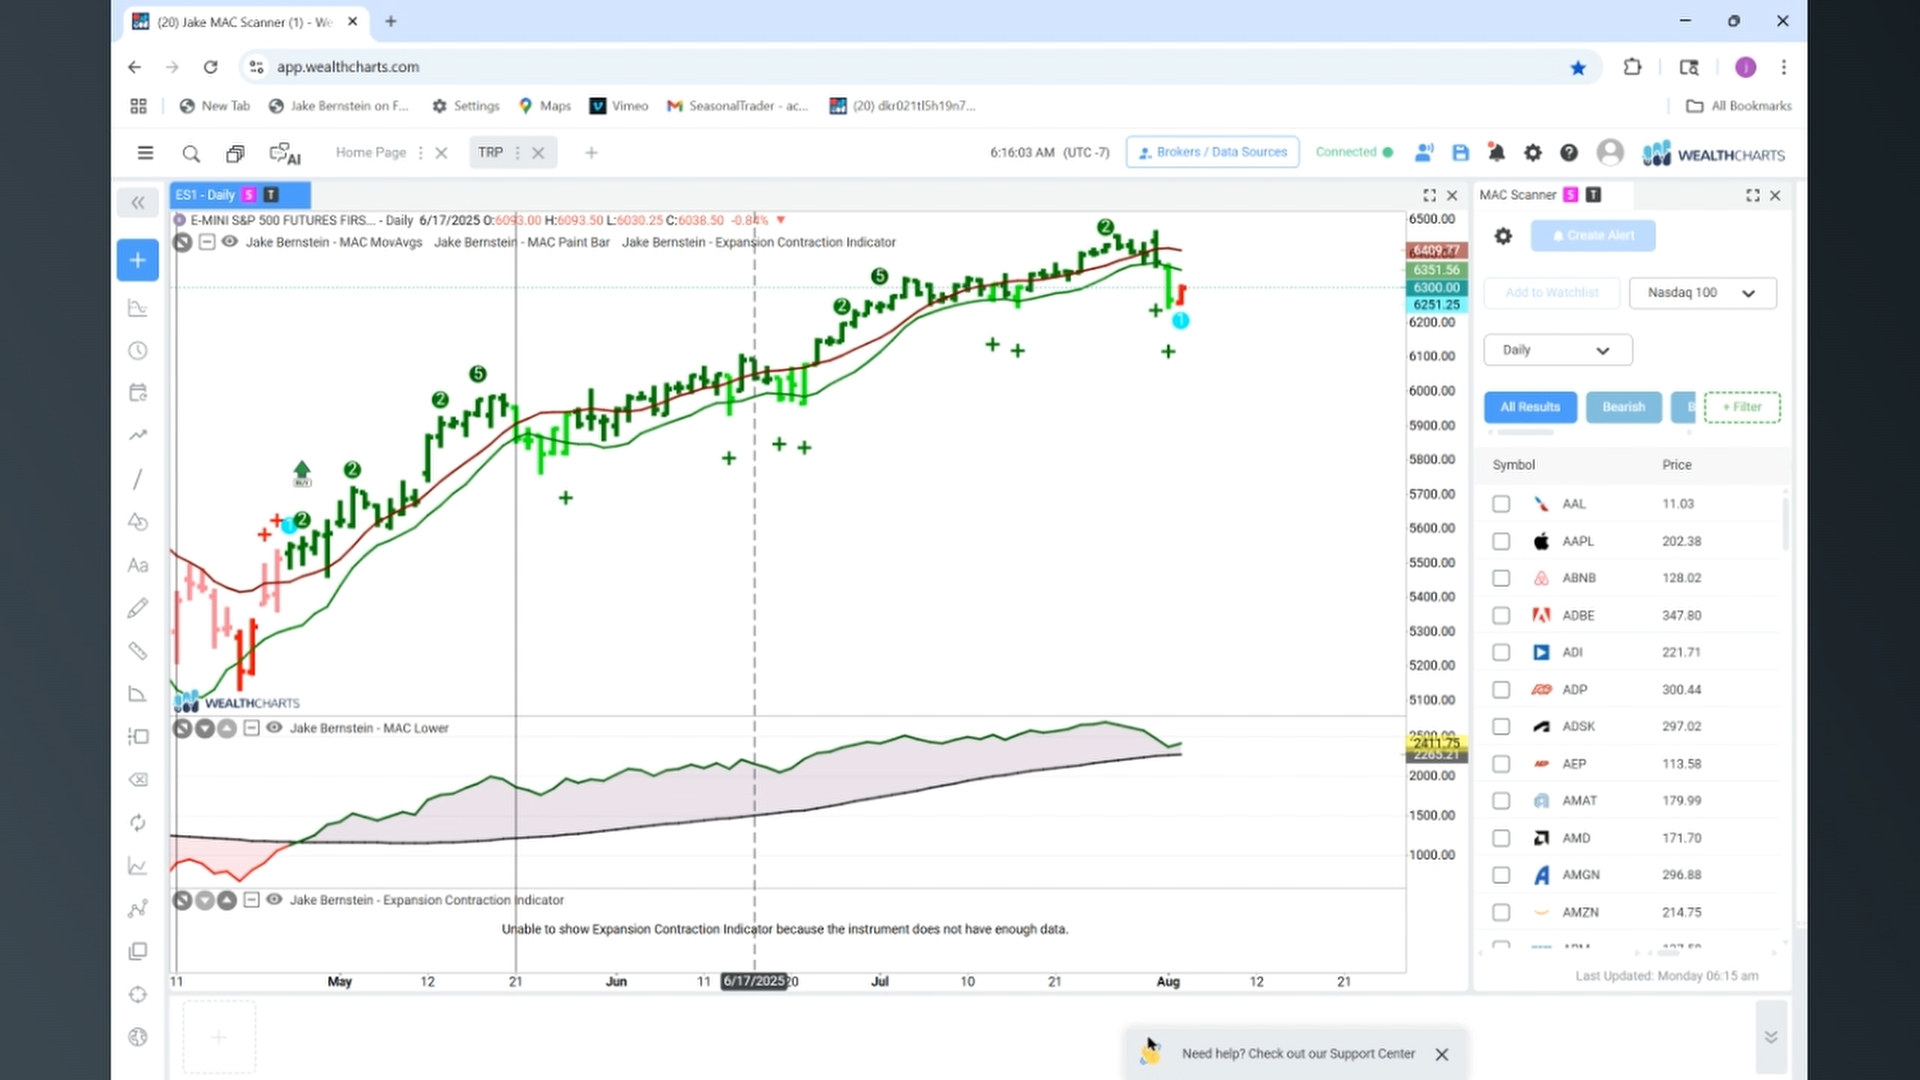Open a new browser tab

(391, 21)
